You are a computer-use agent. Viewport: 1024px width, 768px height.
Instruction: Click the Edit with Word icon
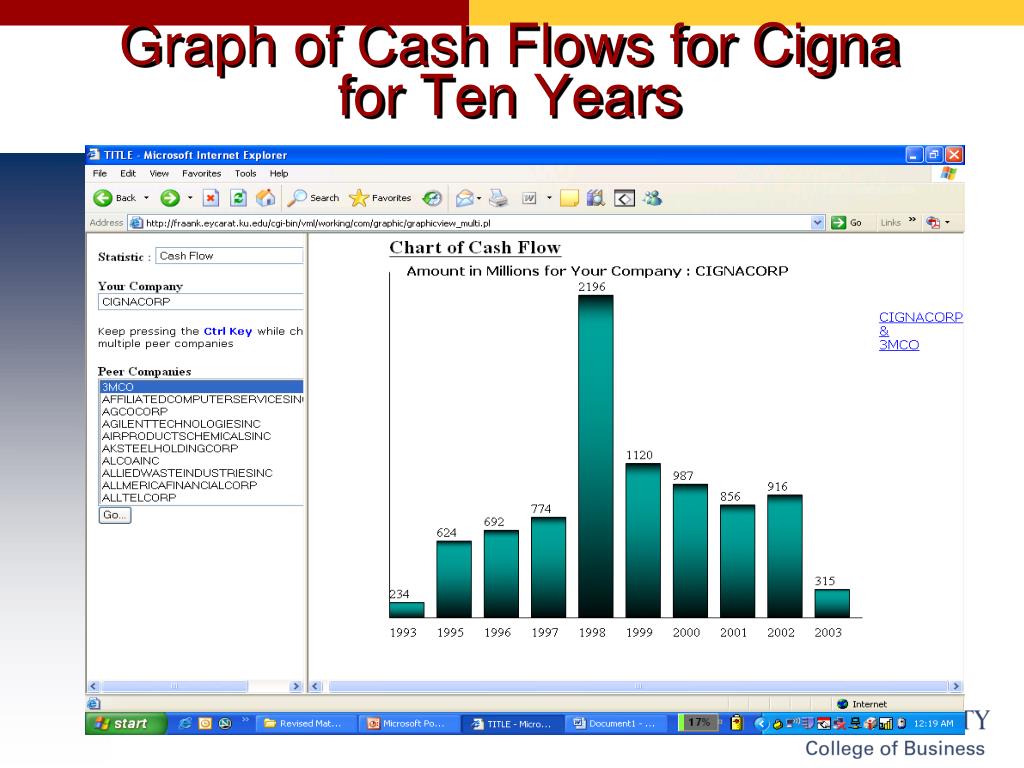529,198
